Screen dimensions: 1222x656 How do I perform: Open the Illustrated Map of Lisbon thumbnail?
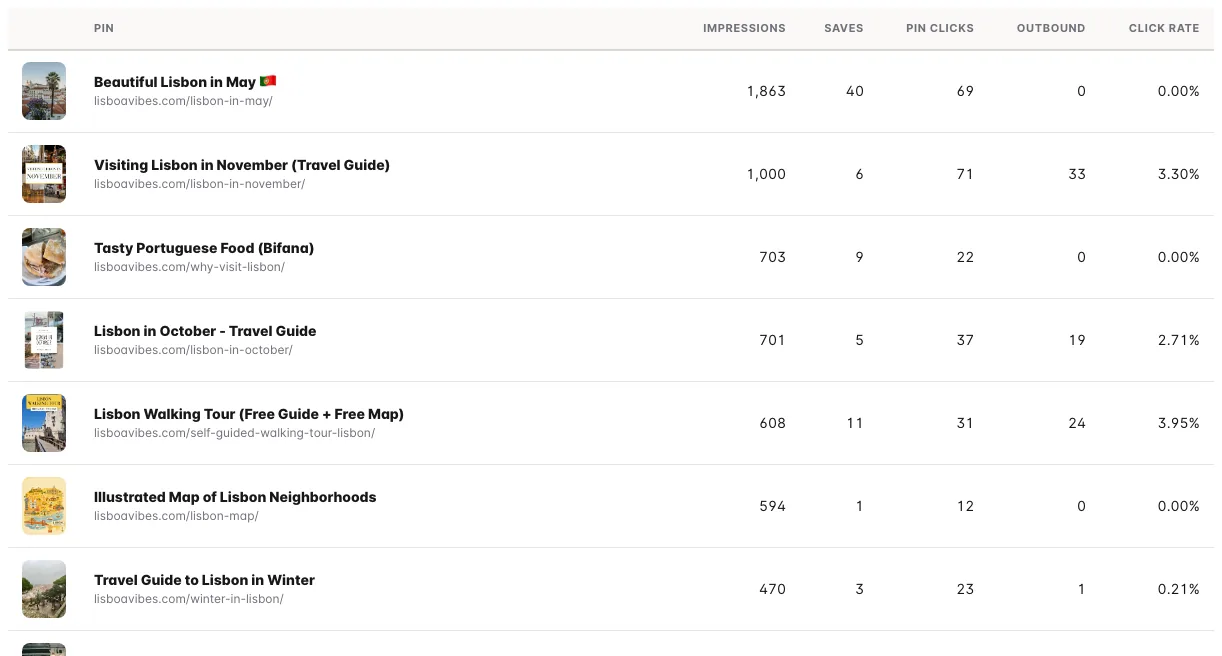pos(44,506)
